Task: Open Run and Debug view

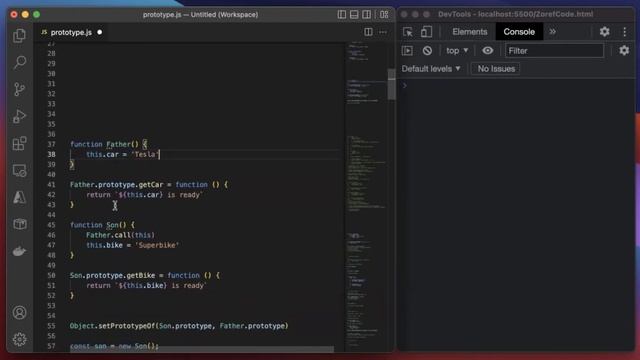Action: tap(19, 116)
